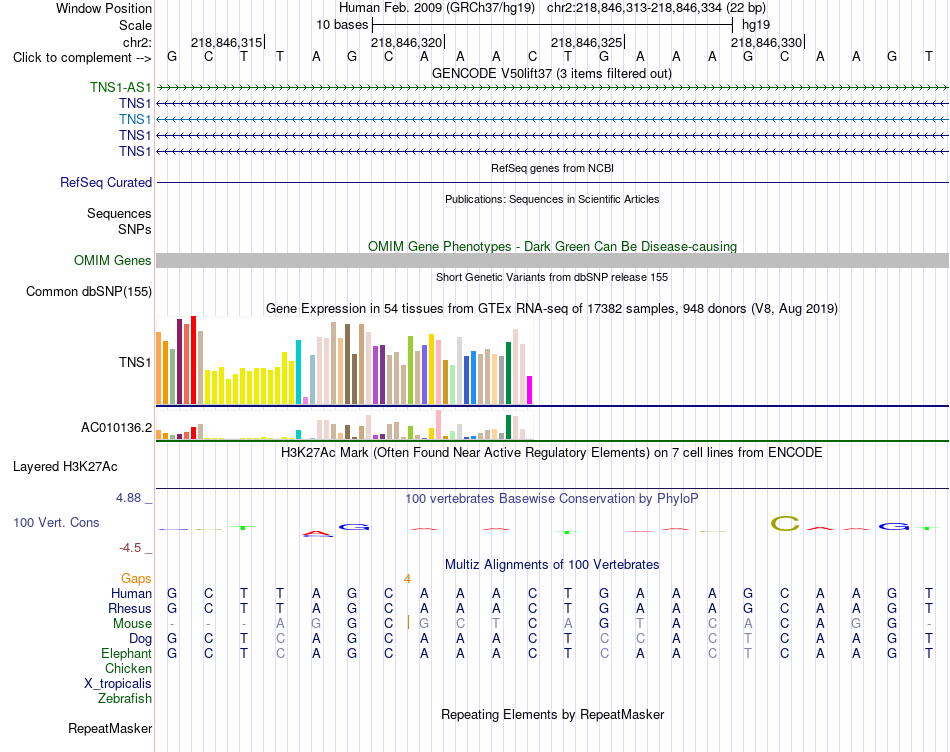Click the Mouse alignment row label

tap(132, 624)
